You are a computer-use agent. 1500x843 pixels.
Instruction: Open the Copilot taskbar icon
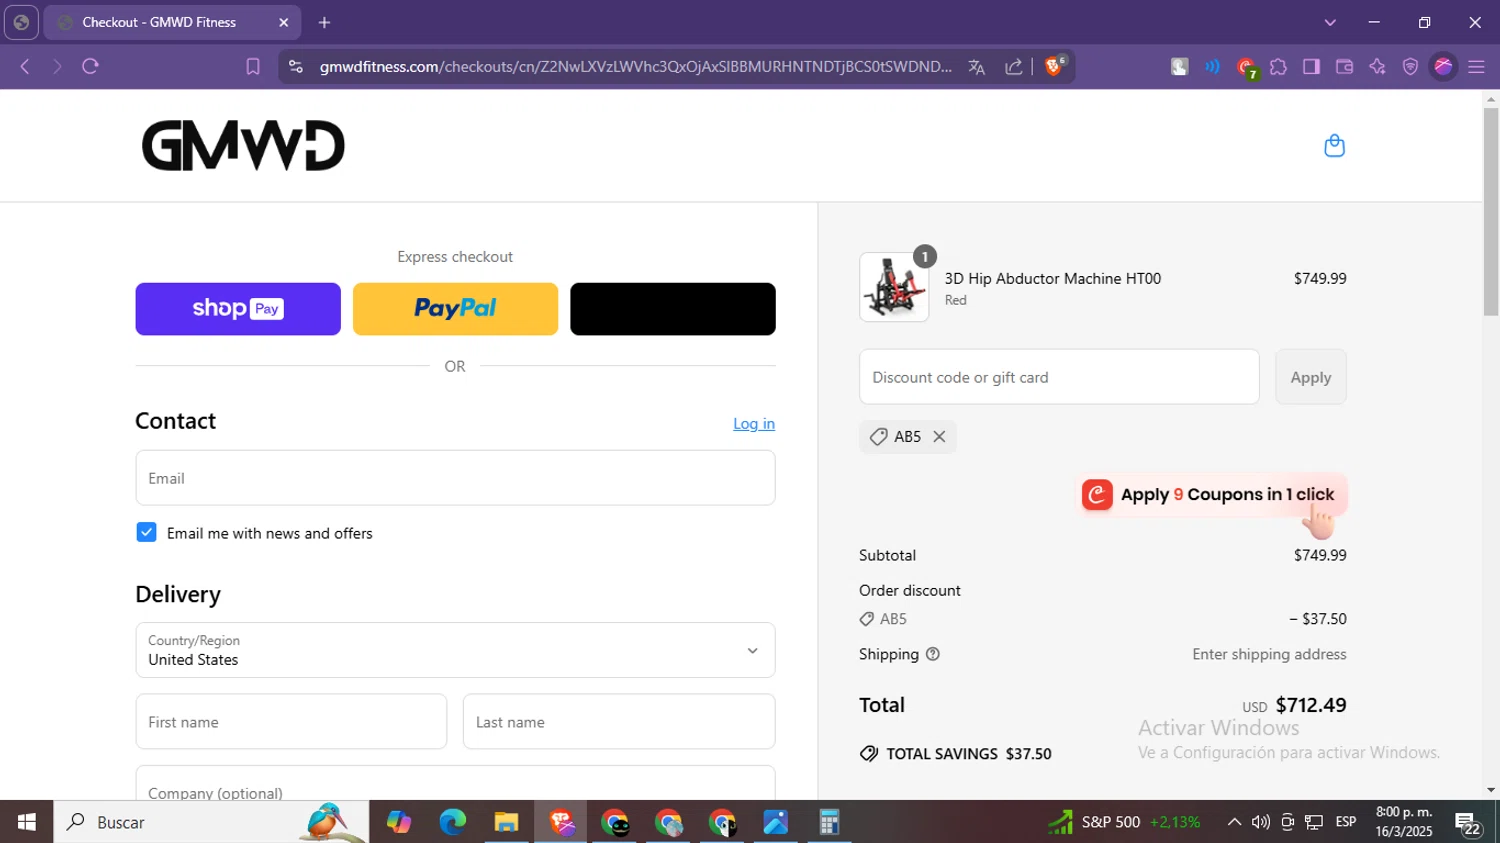click(x=399, y=822)
